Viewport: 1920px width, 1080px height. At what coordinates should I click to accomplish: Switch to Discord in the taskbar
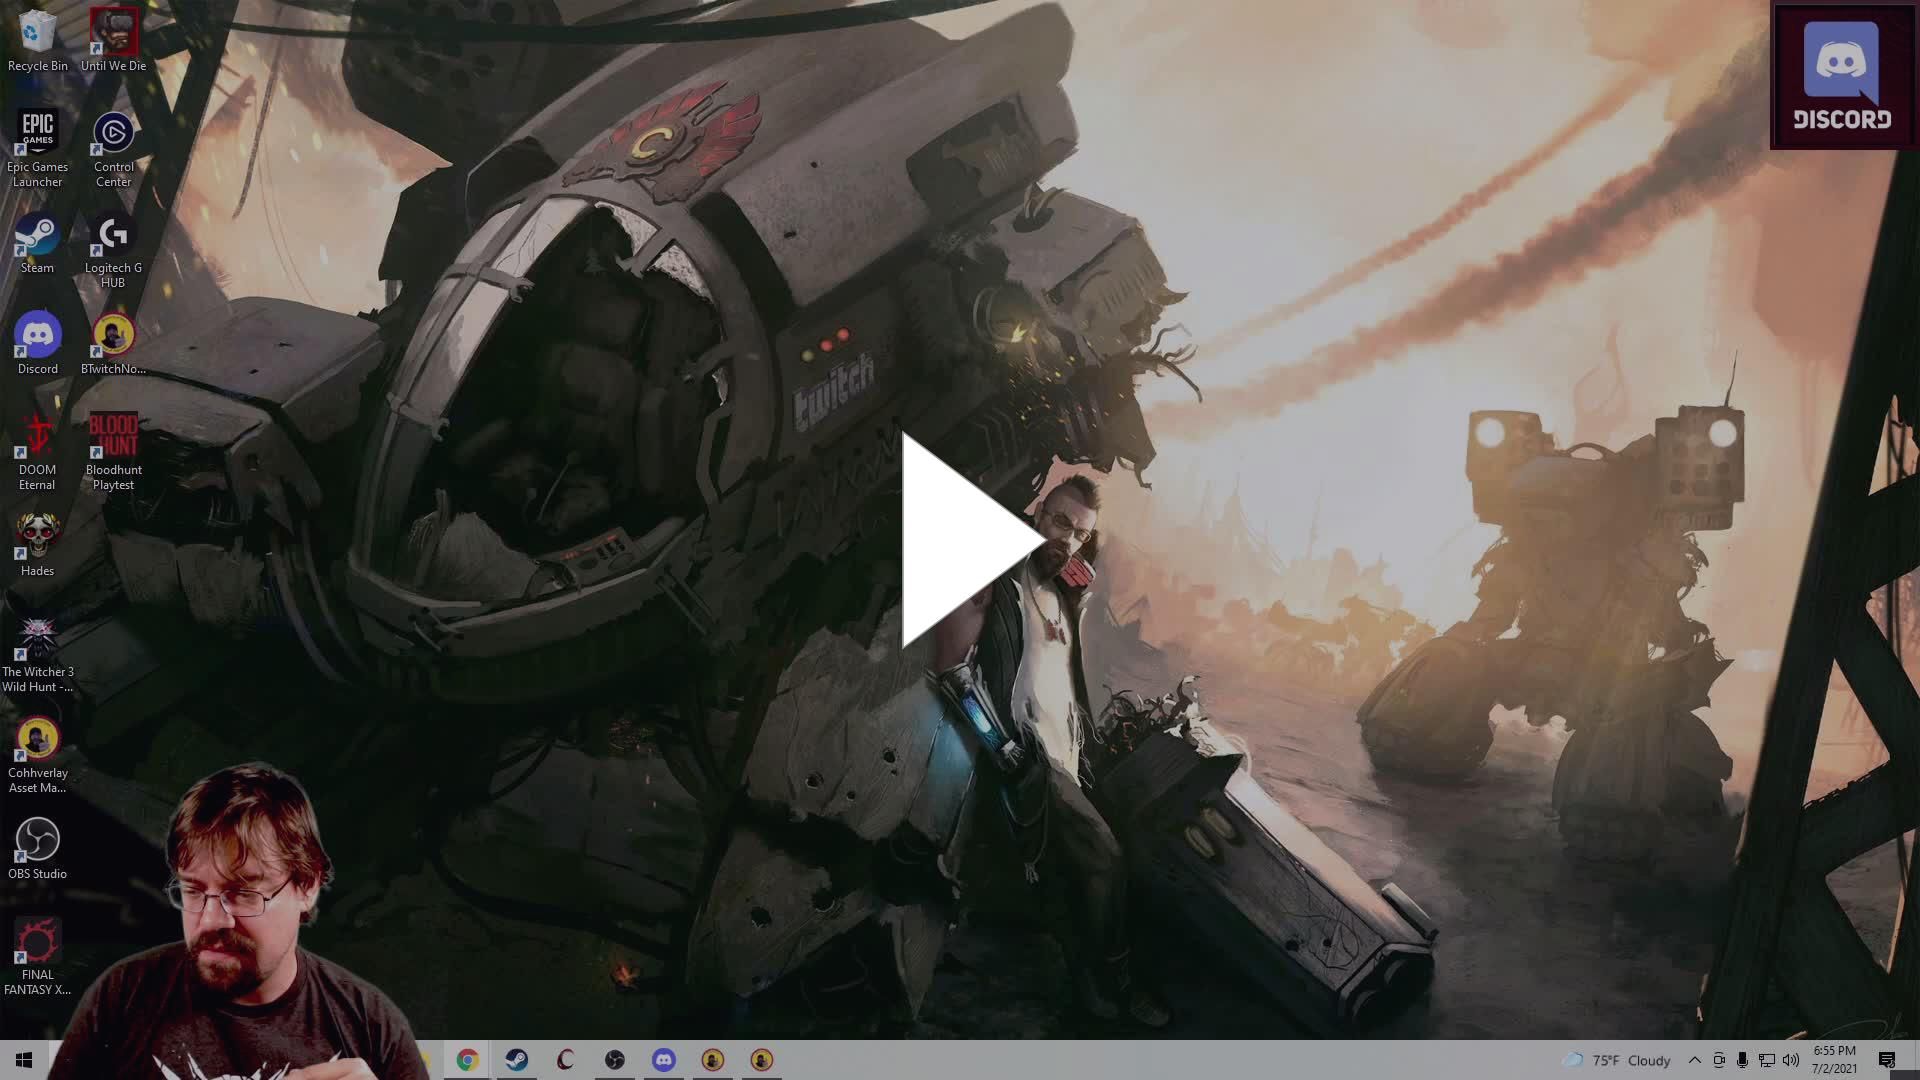point(664,1060)
